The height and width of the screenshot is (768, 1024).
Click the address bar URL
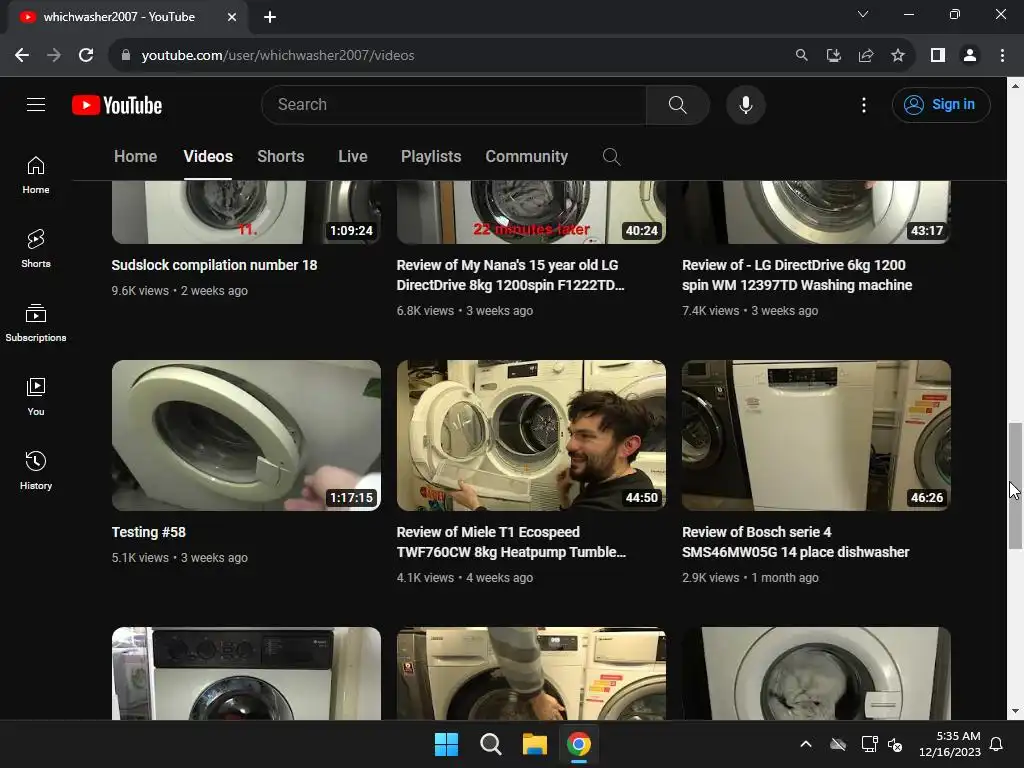278,56
